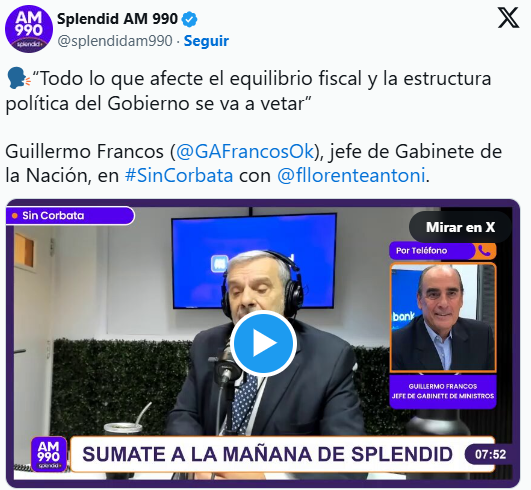The height and width of the screenshot is (490, 531).
Task: Click the Seguir follow link
Action: 206,41
